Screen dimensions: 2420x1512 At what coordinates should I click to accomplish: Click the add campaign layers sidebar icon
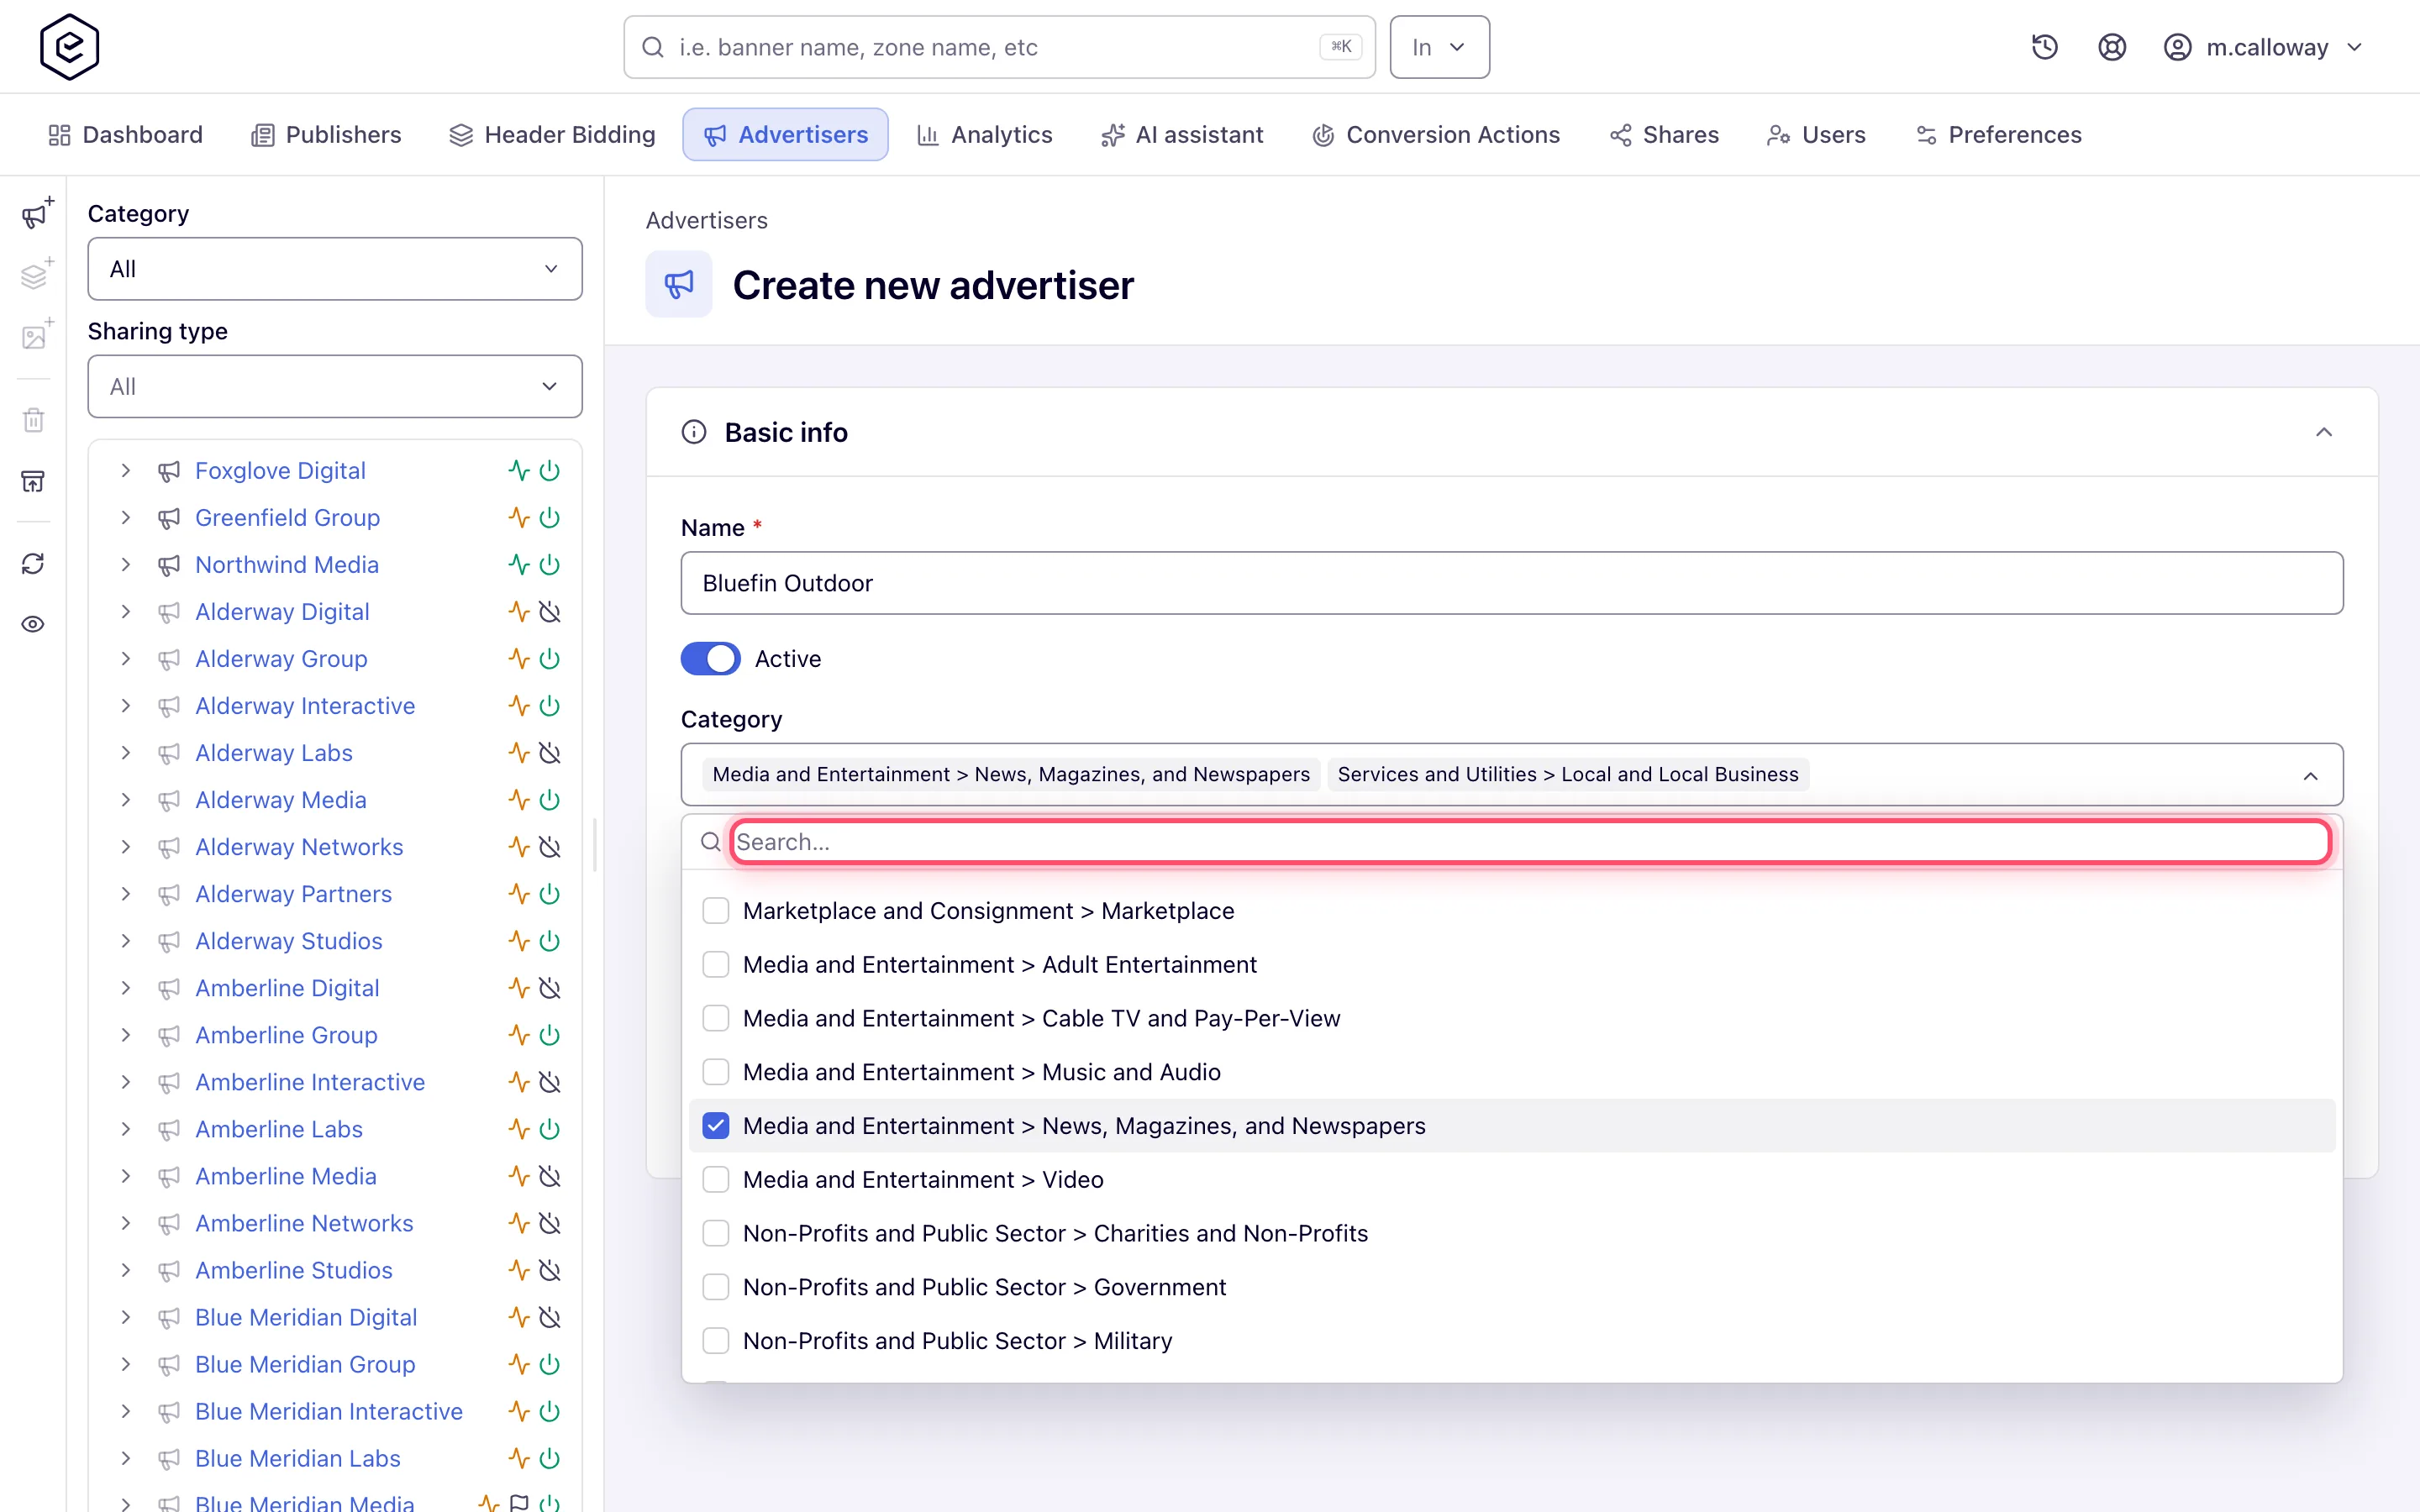click(x=35, y=274)
